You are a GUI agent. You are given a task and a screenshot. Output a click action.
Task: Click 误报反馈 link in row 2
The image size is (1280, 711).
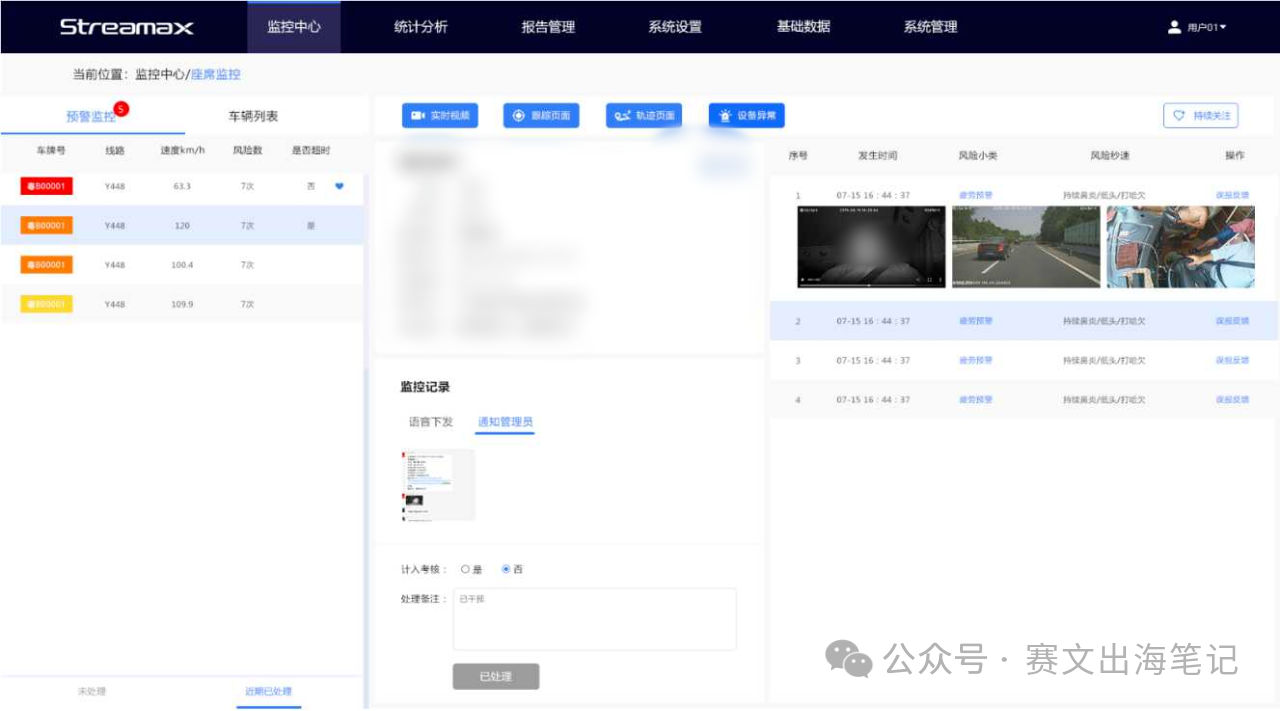[x=1232, y=321]
